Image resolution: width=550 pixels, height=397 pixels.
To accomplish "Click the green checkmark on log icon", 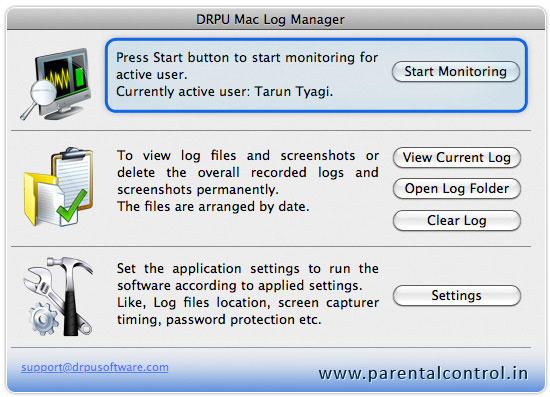I will 72,206.
